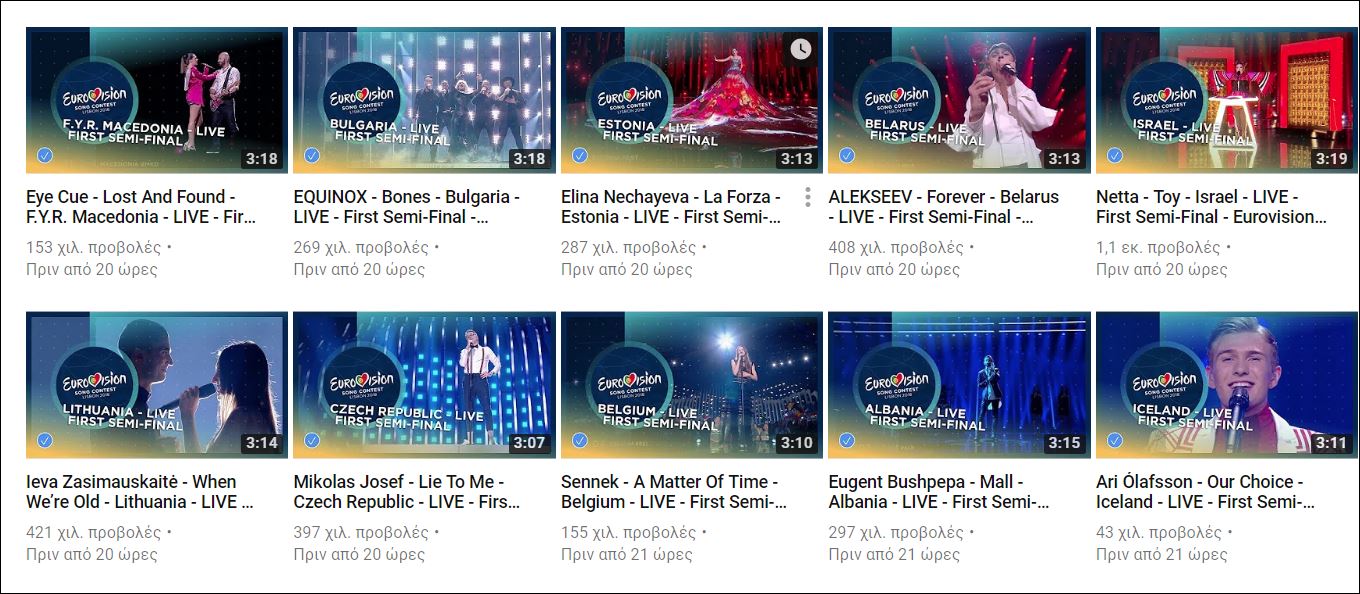This screenshot has width=1360, height=594.
Task: Open Eugent Bushpepa - Mall - Albania title
Action: tap(939, 491)
